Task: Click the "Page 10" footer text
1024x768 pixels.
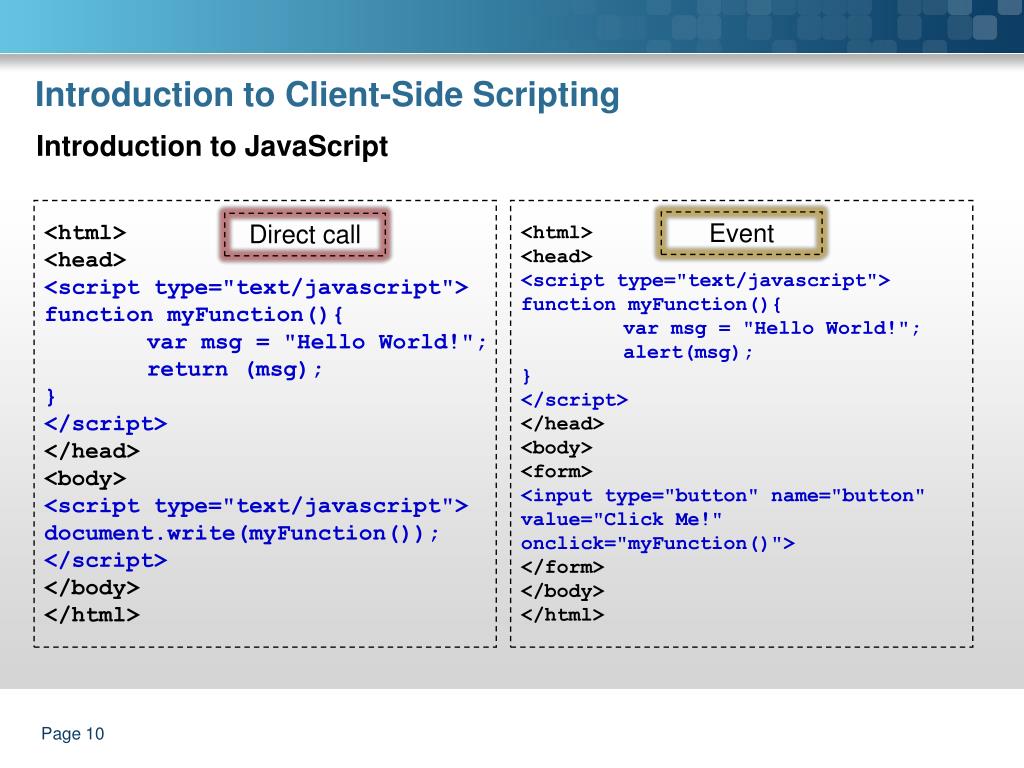Action: [72, 734]
